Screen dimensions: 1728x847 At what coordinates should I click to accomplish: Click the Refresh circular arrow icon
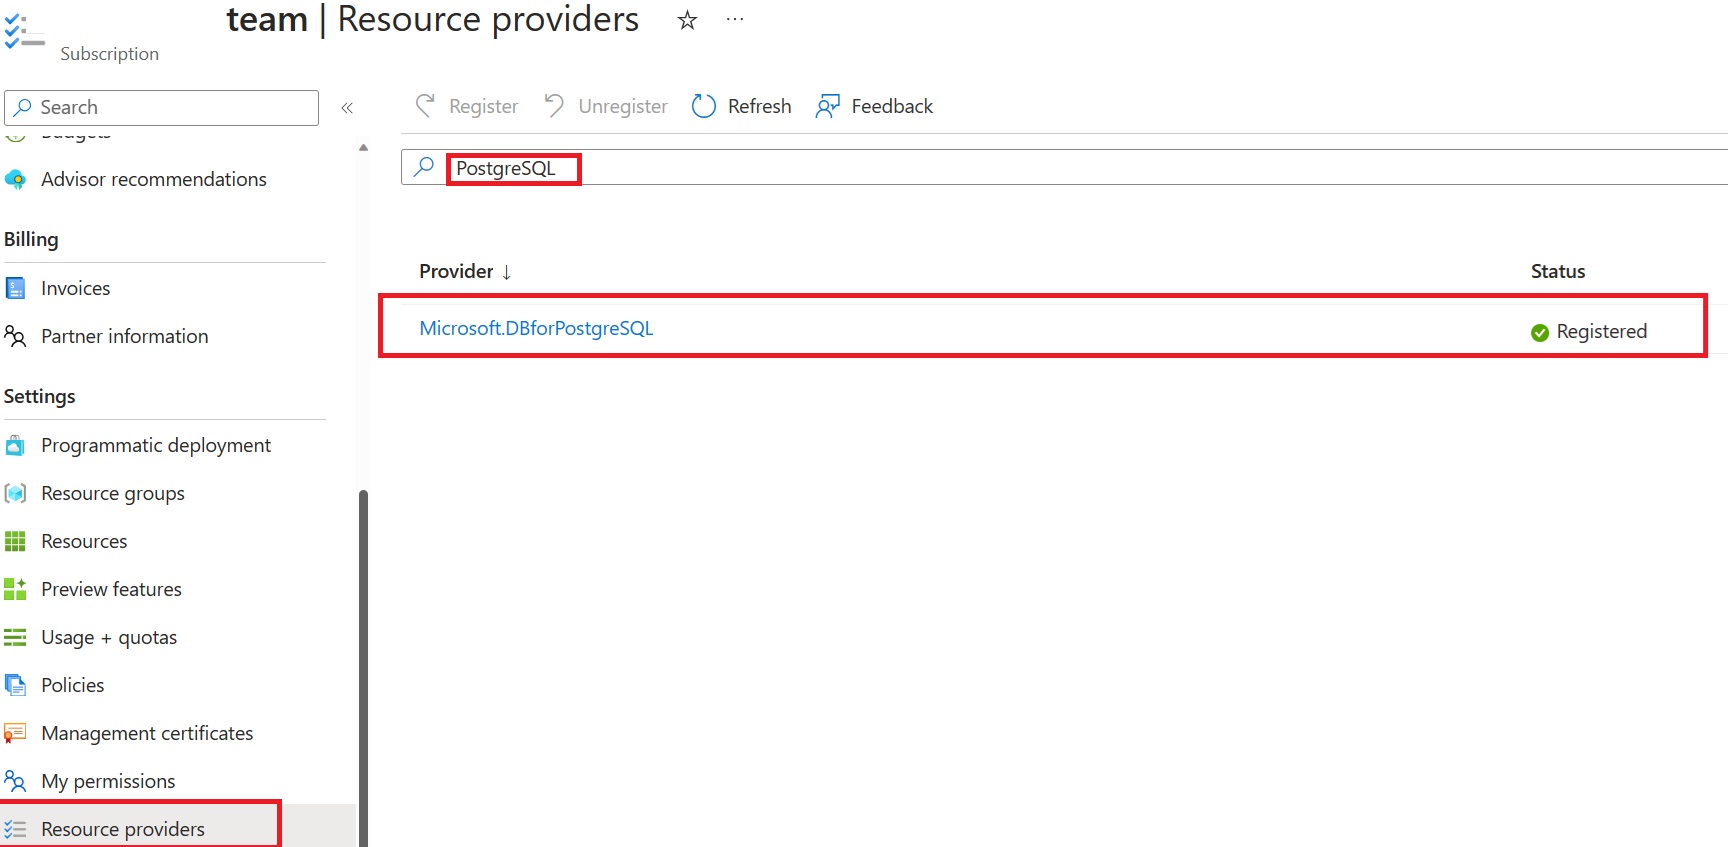(704, 106)
